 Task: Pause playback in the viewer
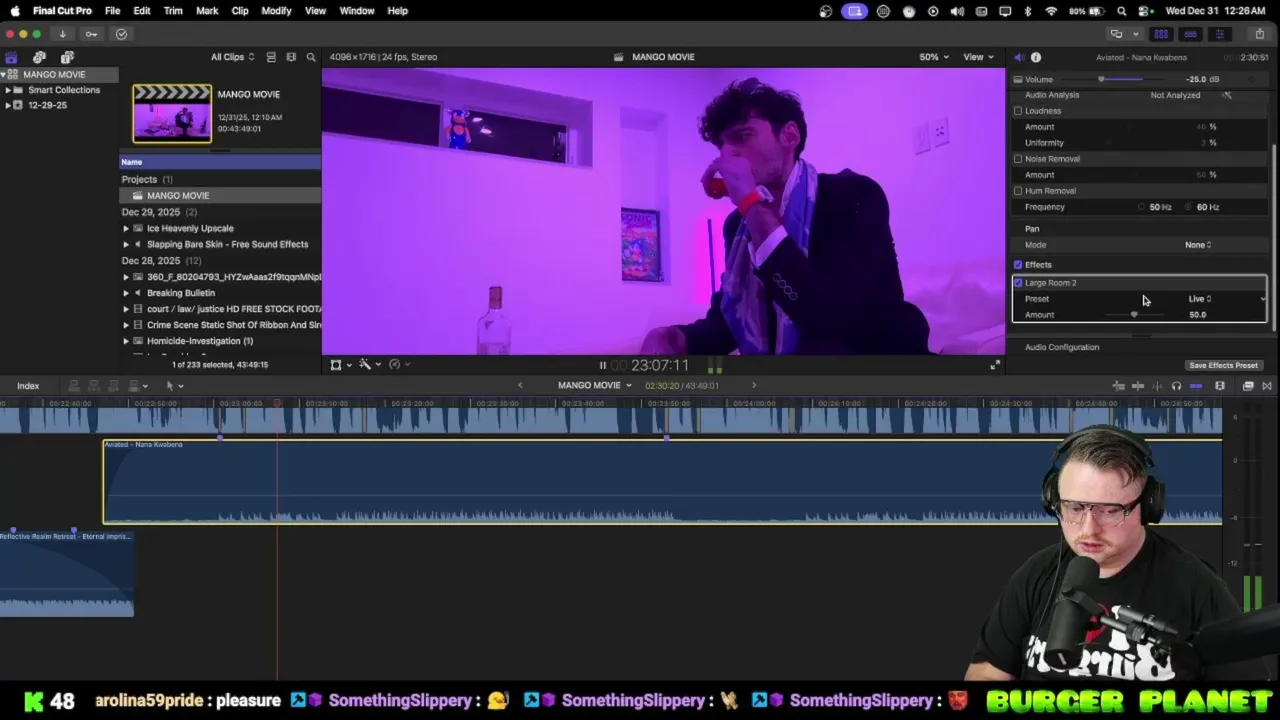coord(602,365)
